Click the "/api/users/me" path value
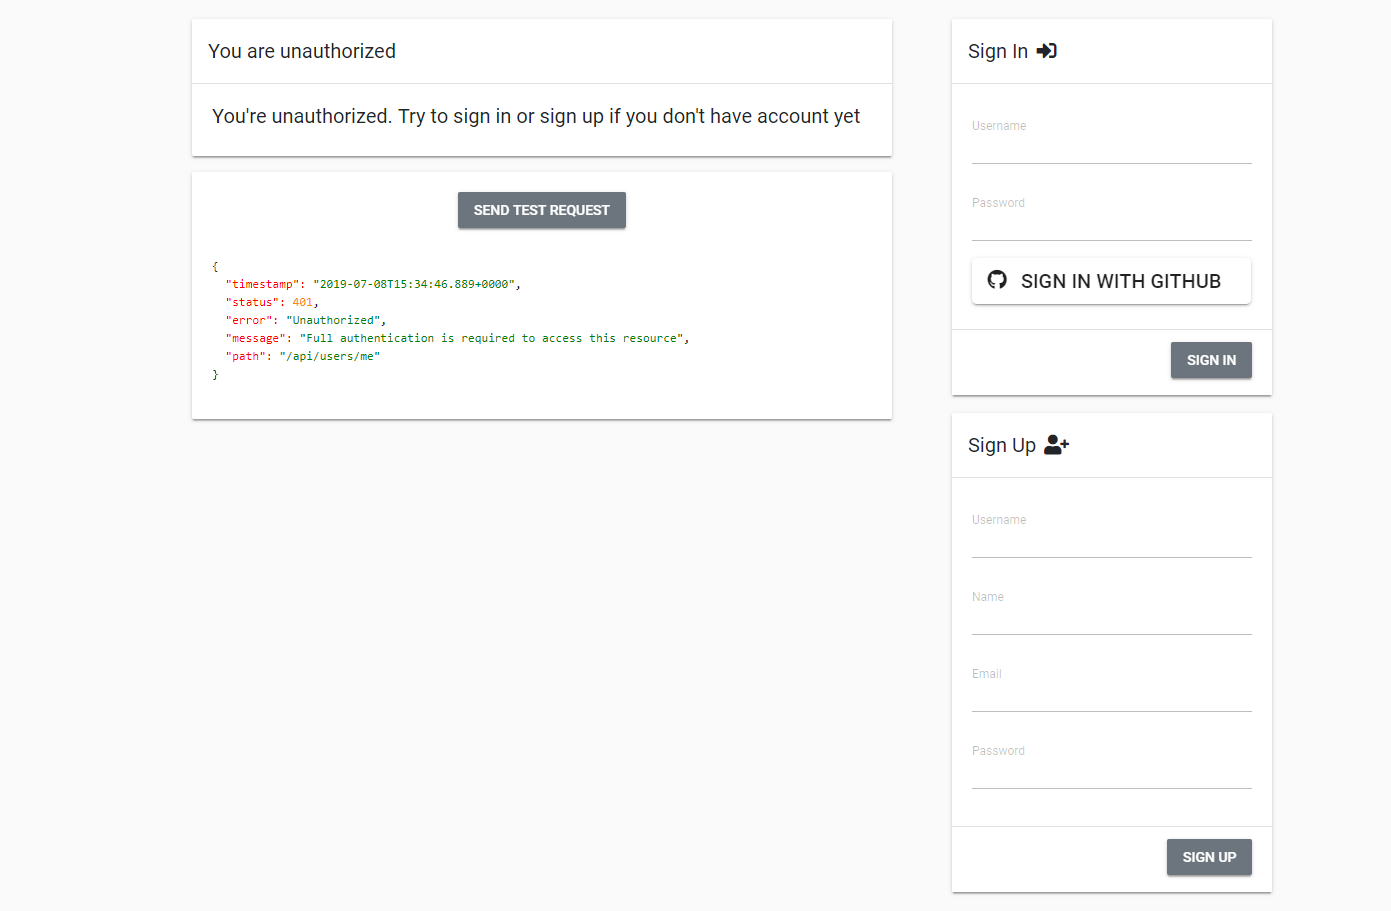 coord(330,356)
